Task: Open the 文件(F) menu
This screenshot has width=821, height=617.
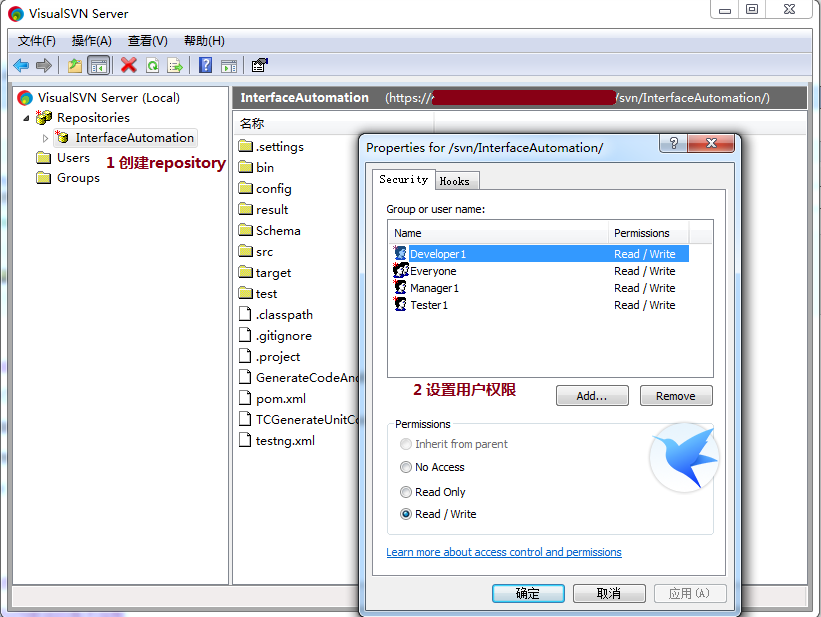Action: (x=37, y=41)
